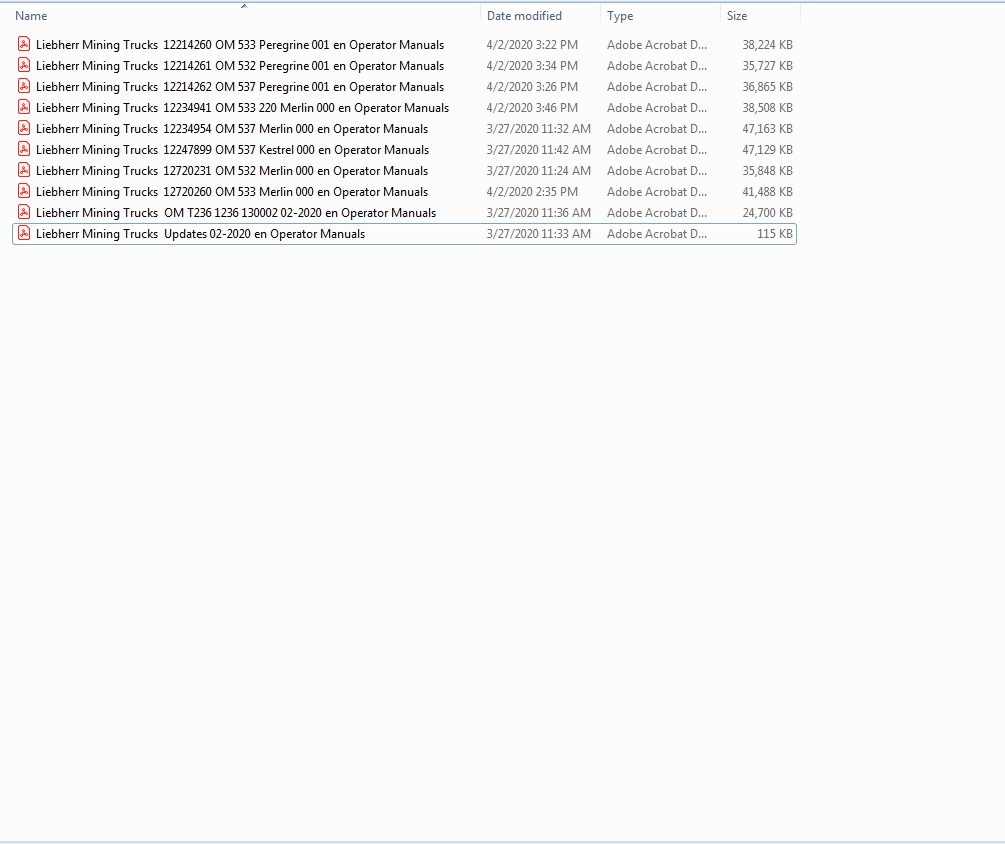Screen dimensions: 1005x844
Task: Click PDF icon of 12214262 OM 537 Peregrine file
Action: pos(24,87)
